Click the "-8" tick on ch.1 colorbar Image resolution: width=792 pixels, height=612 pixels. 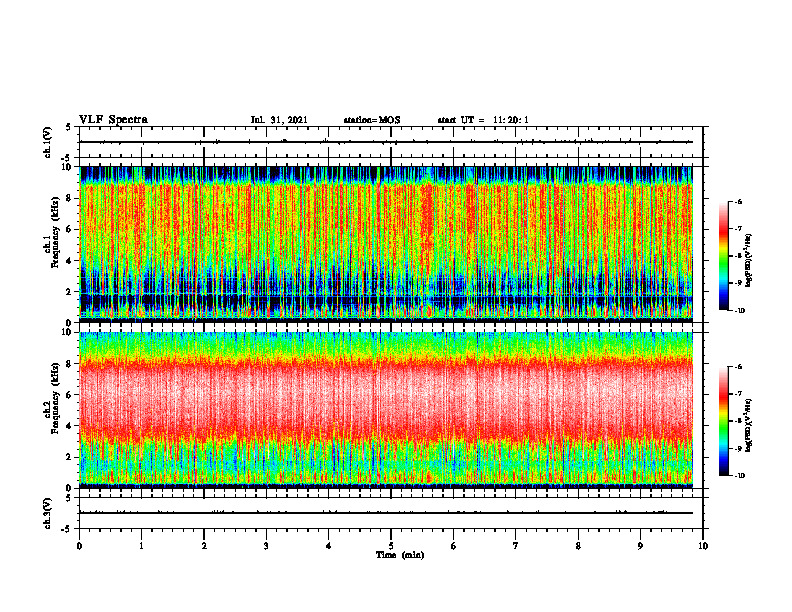738,256
